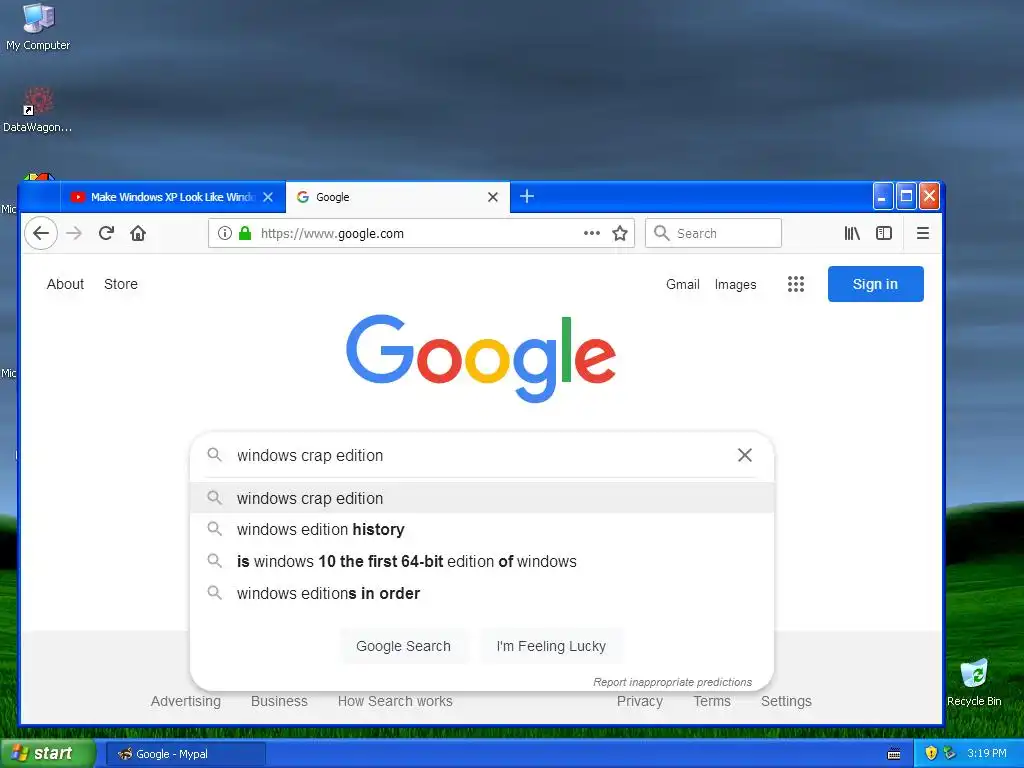Click Google - Mypal taskbar button

coord(185,754)
